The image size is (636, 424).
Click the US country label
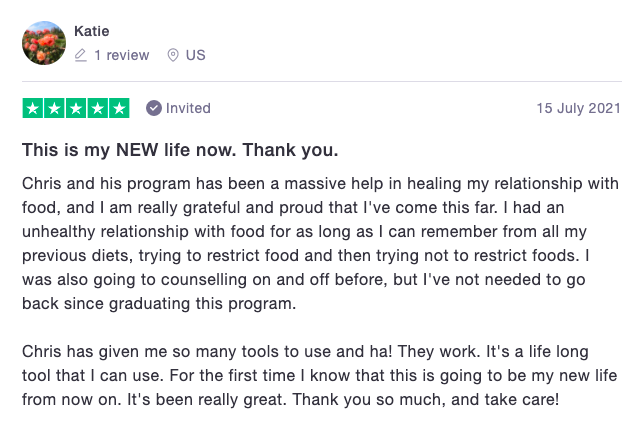point(196,56)
